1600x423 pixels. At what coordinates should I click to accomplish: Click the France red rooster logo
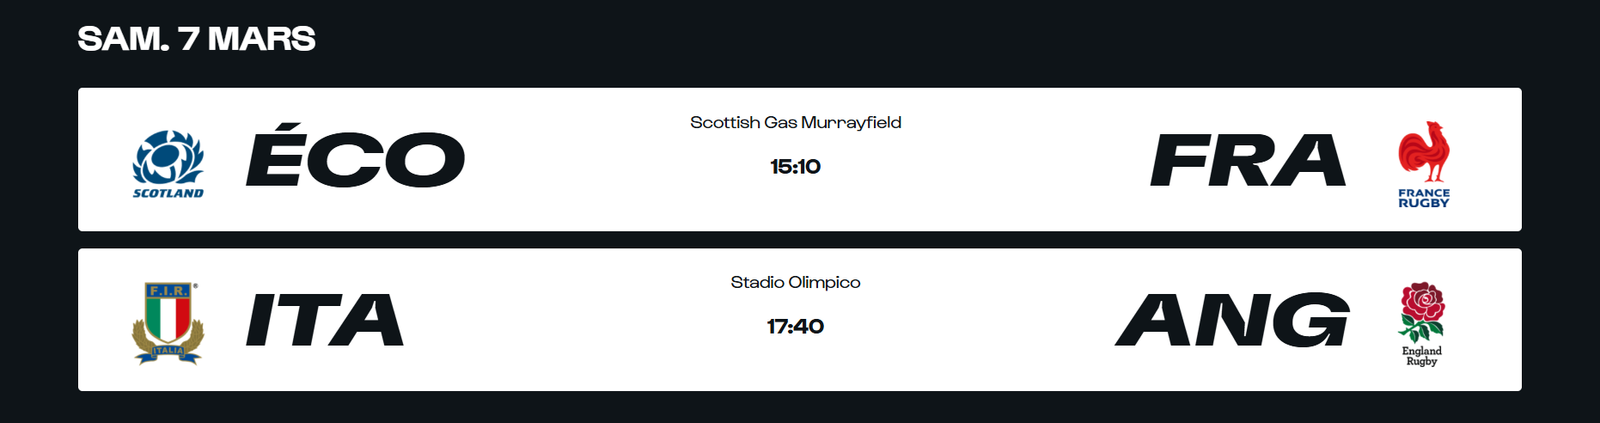pos(1423,151)
